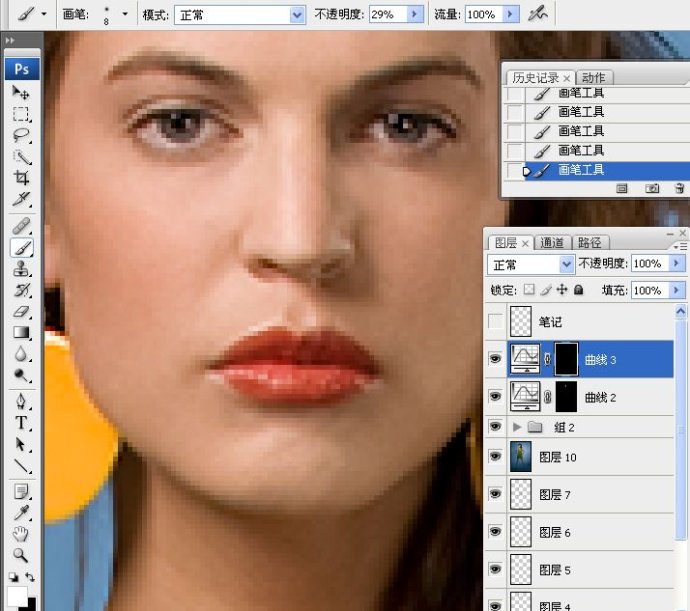Switch to the 通道 tab

click(552, 243)
